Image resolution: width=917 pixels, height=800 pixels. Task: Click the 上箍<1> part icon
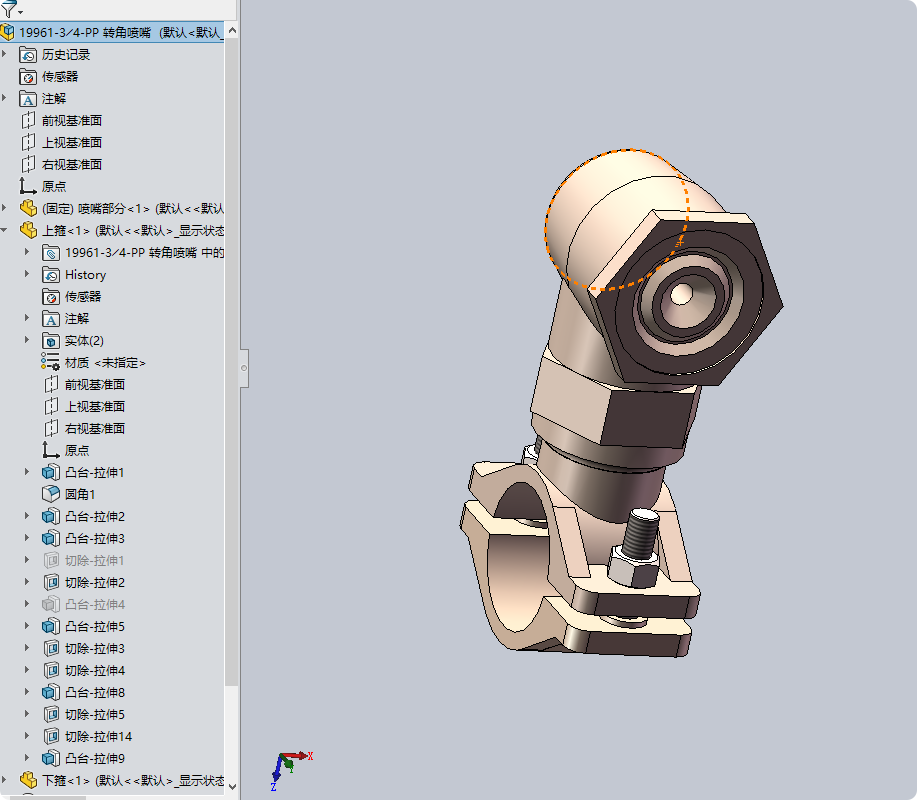click(x=28, y=230)
